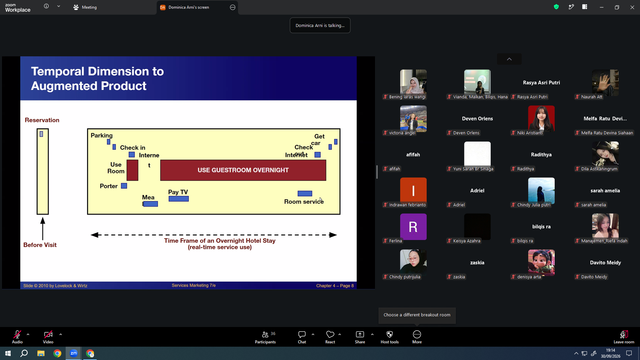Click the green encryption shield icon

(556, 7)
